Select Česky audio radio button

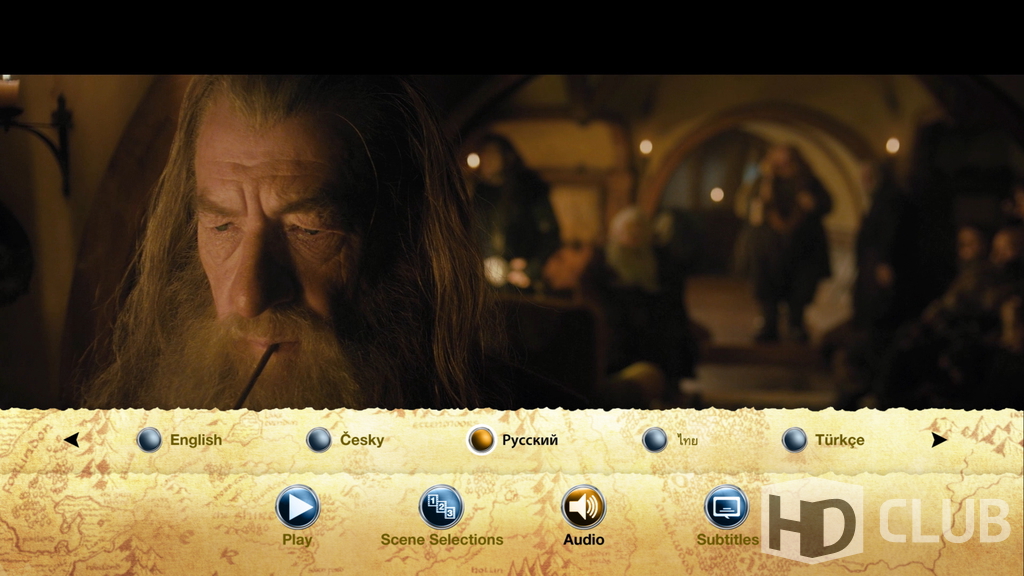319,440
